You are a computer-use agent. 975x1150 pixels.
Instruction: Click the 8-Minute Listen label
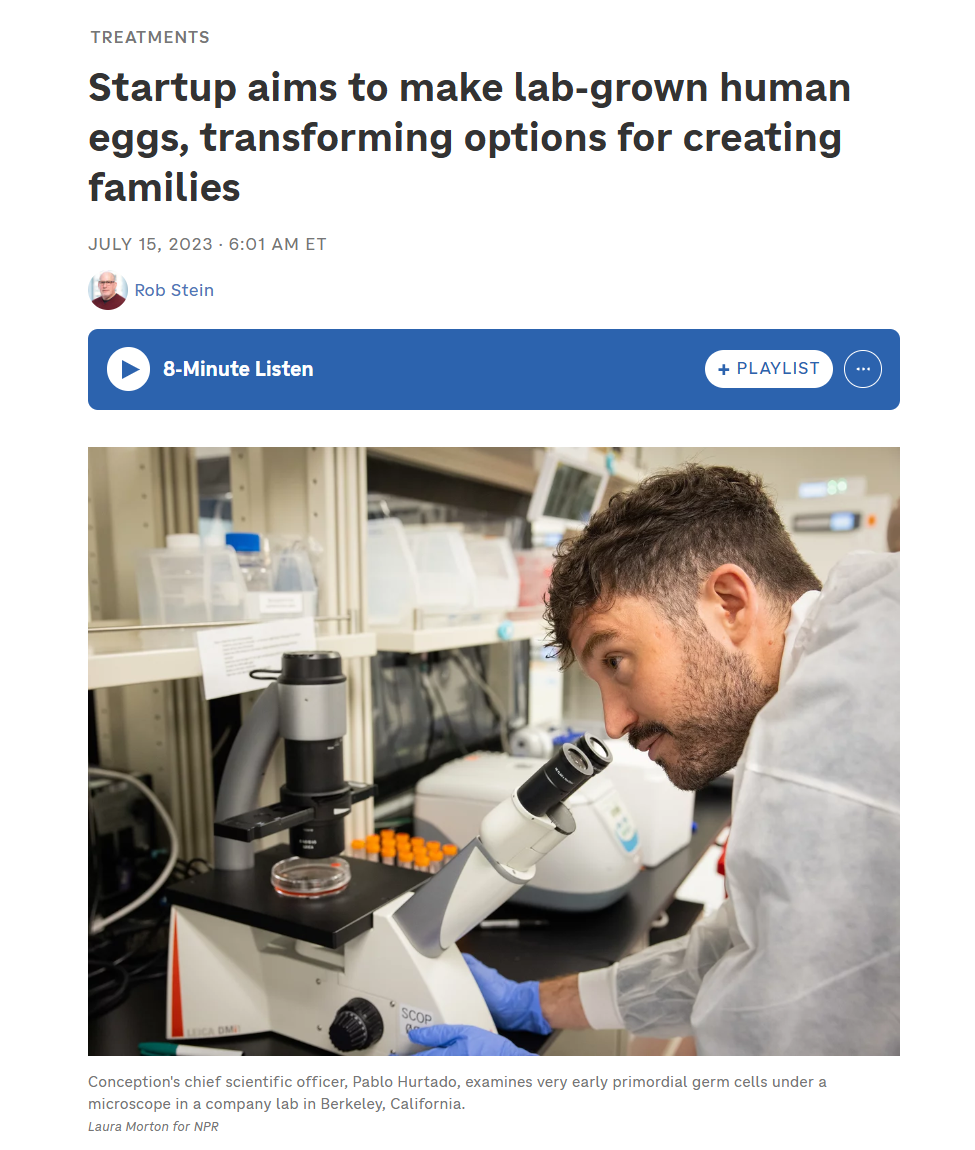(238, 369)
